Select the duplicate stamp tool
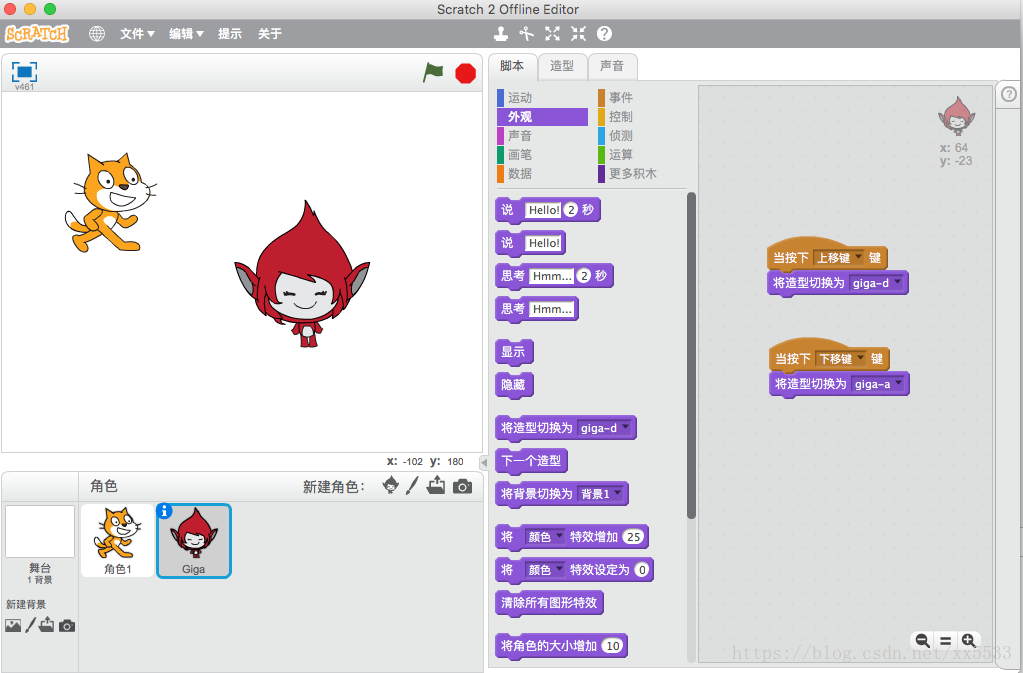The width and height of the screenshot is (1023, 673). (x=500, y=33)
